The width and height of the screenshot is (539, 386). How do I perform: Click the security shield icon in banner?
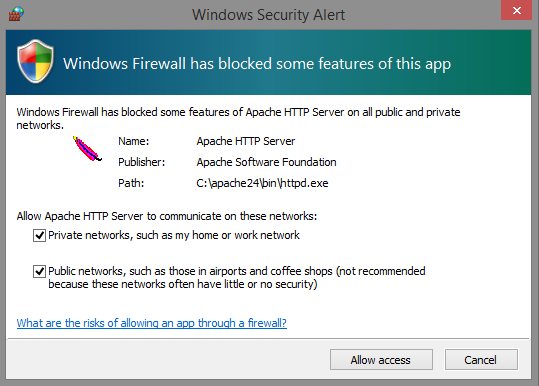point(35,61)
